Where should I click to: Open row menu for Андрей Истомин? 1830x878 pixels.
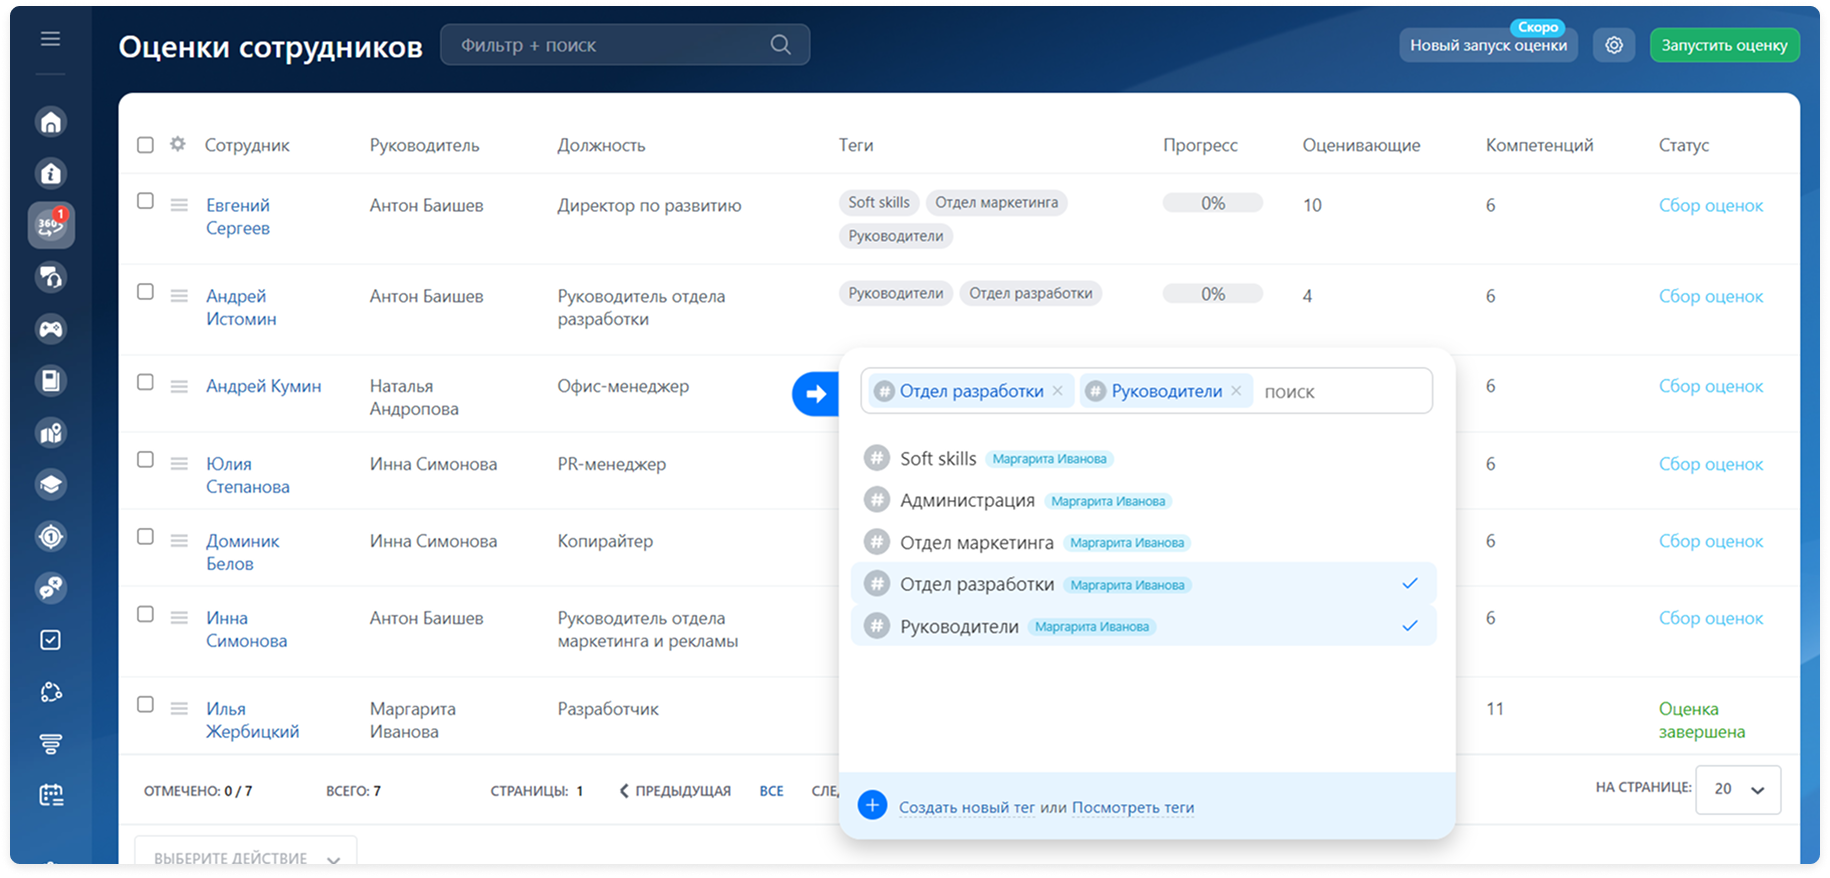179,296
